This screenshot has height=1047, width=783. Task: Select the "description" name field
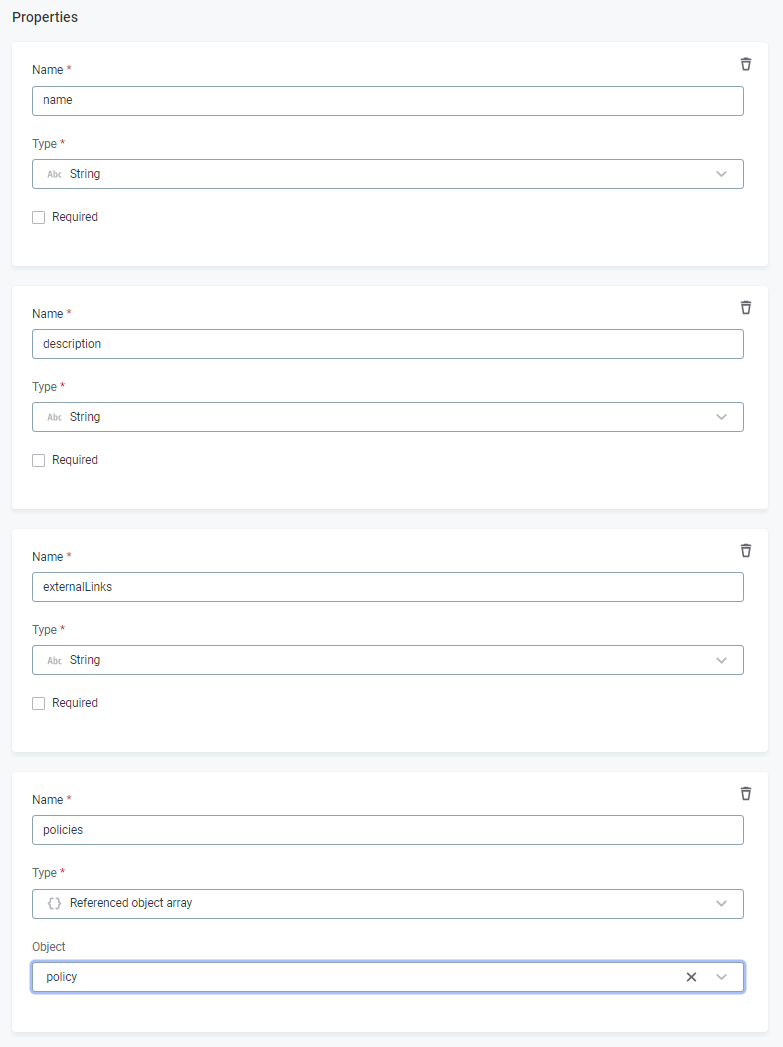coord(388,344)
